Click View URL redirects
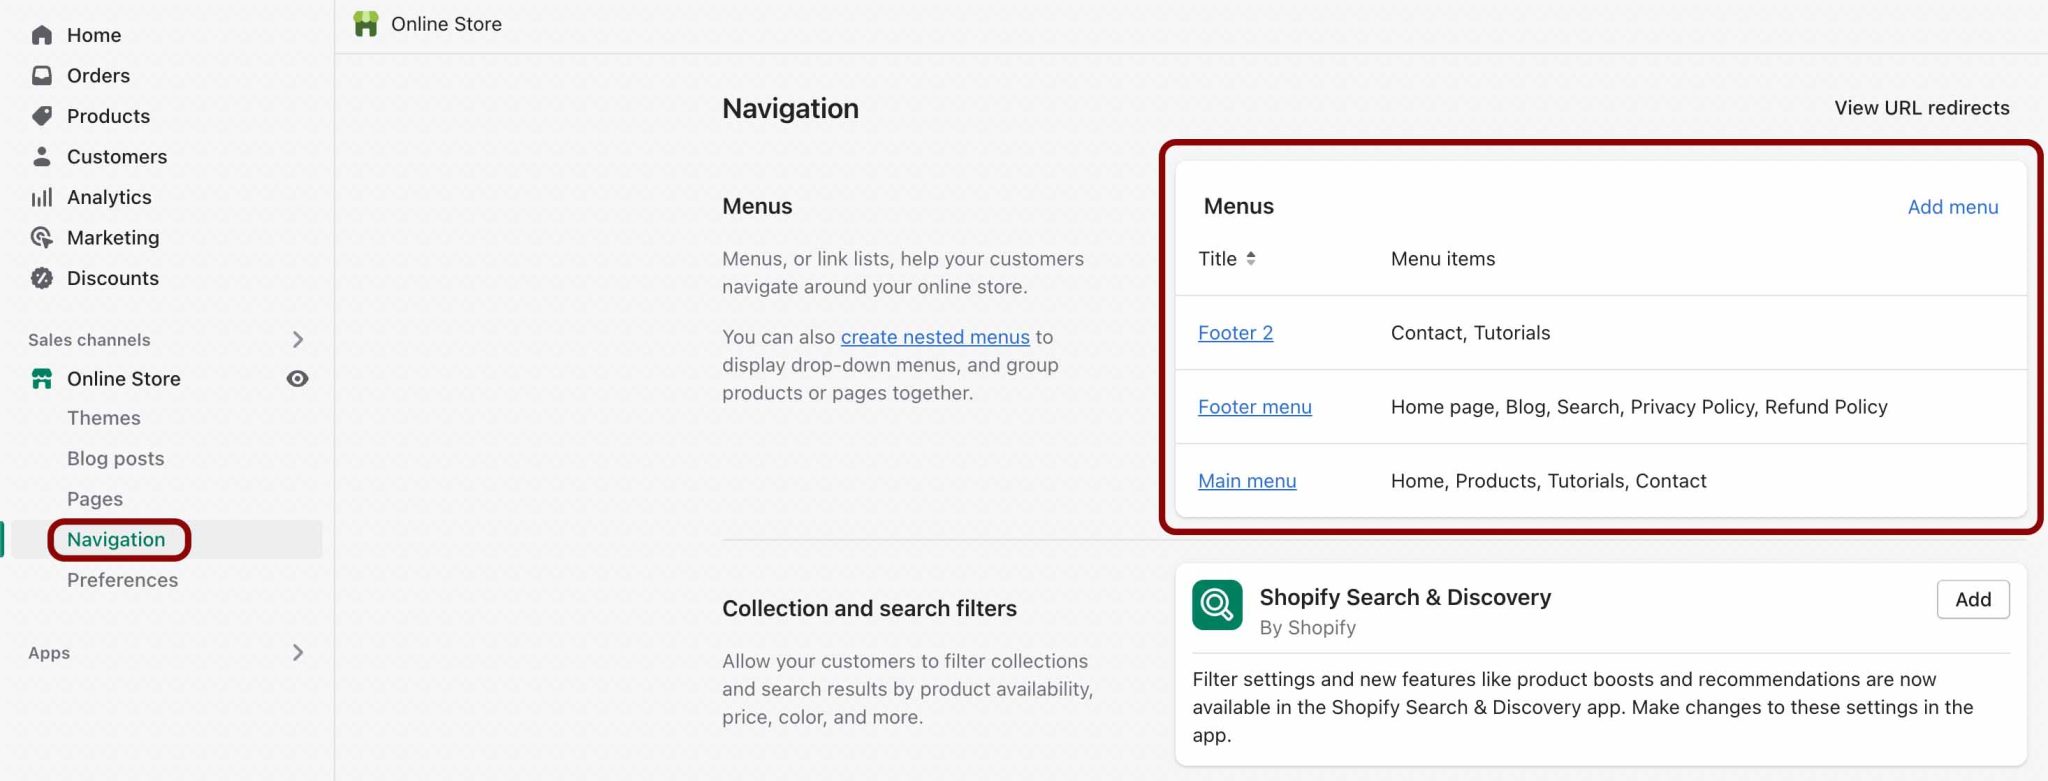The image size is (2048, 781). coord(1922,108)
